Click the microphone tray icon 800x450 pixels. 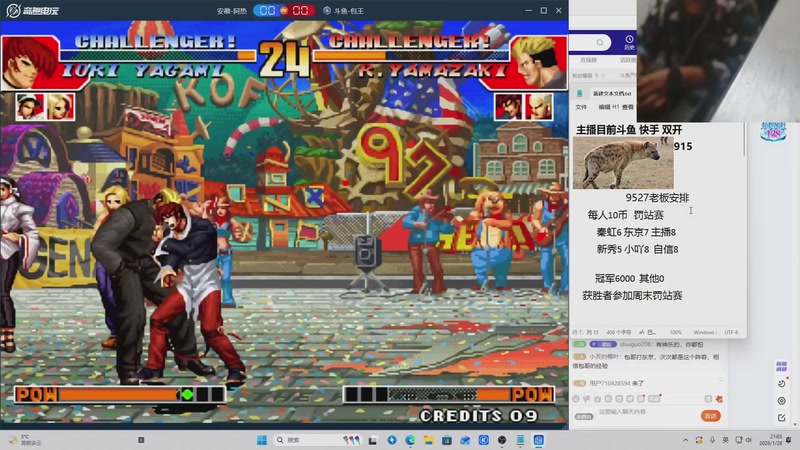pyautogui.click(x=712, y=440)
